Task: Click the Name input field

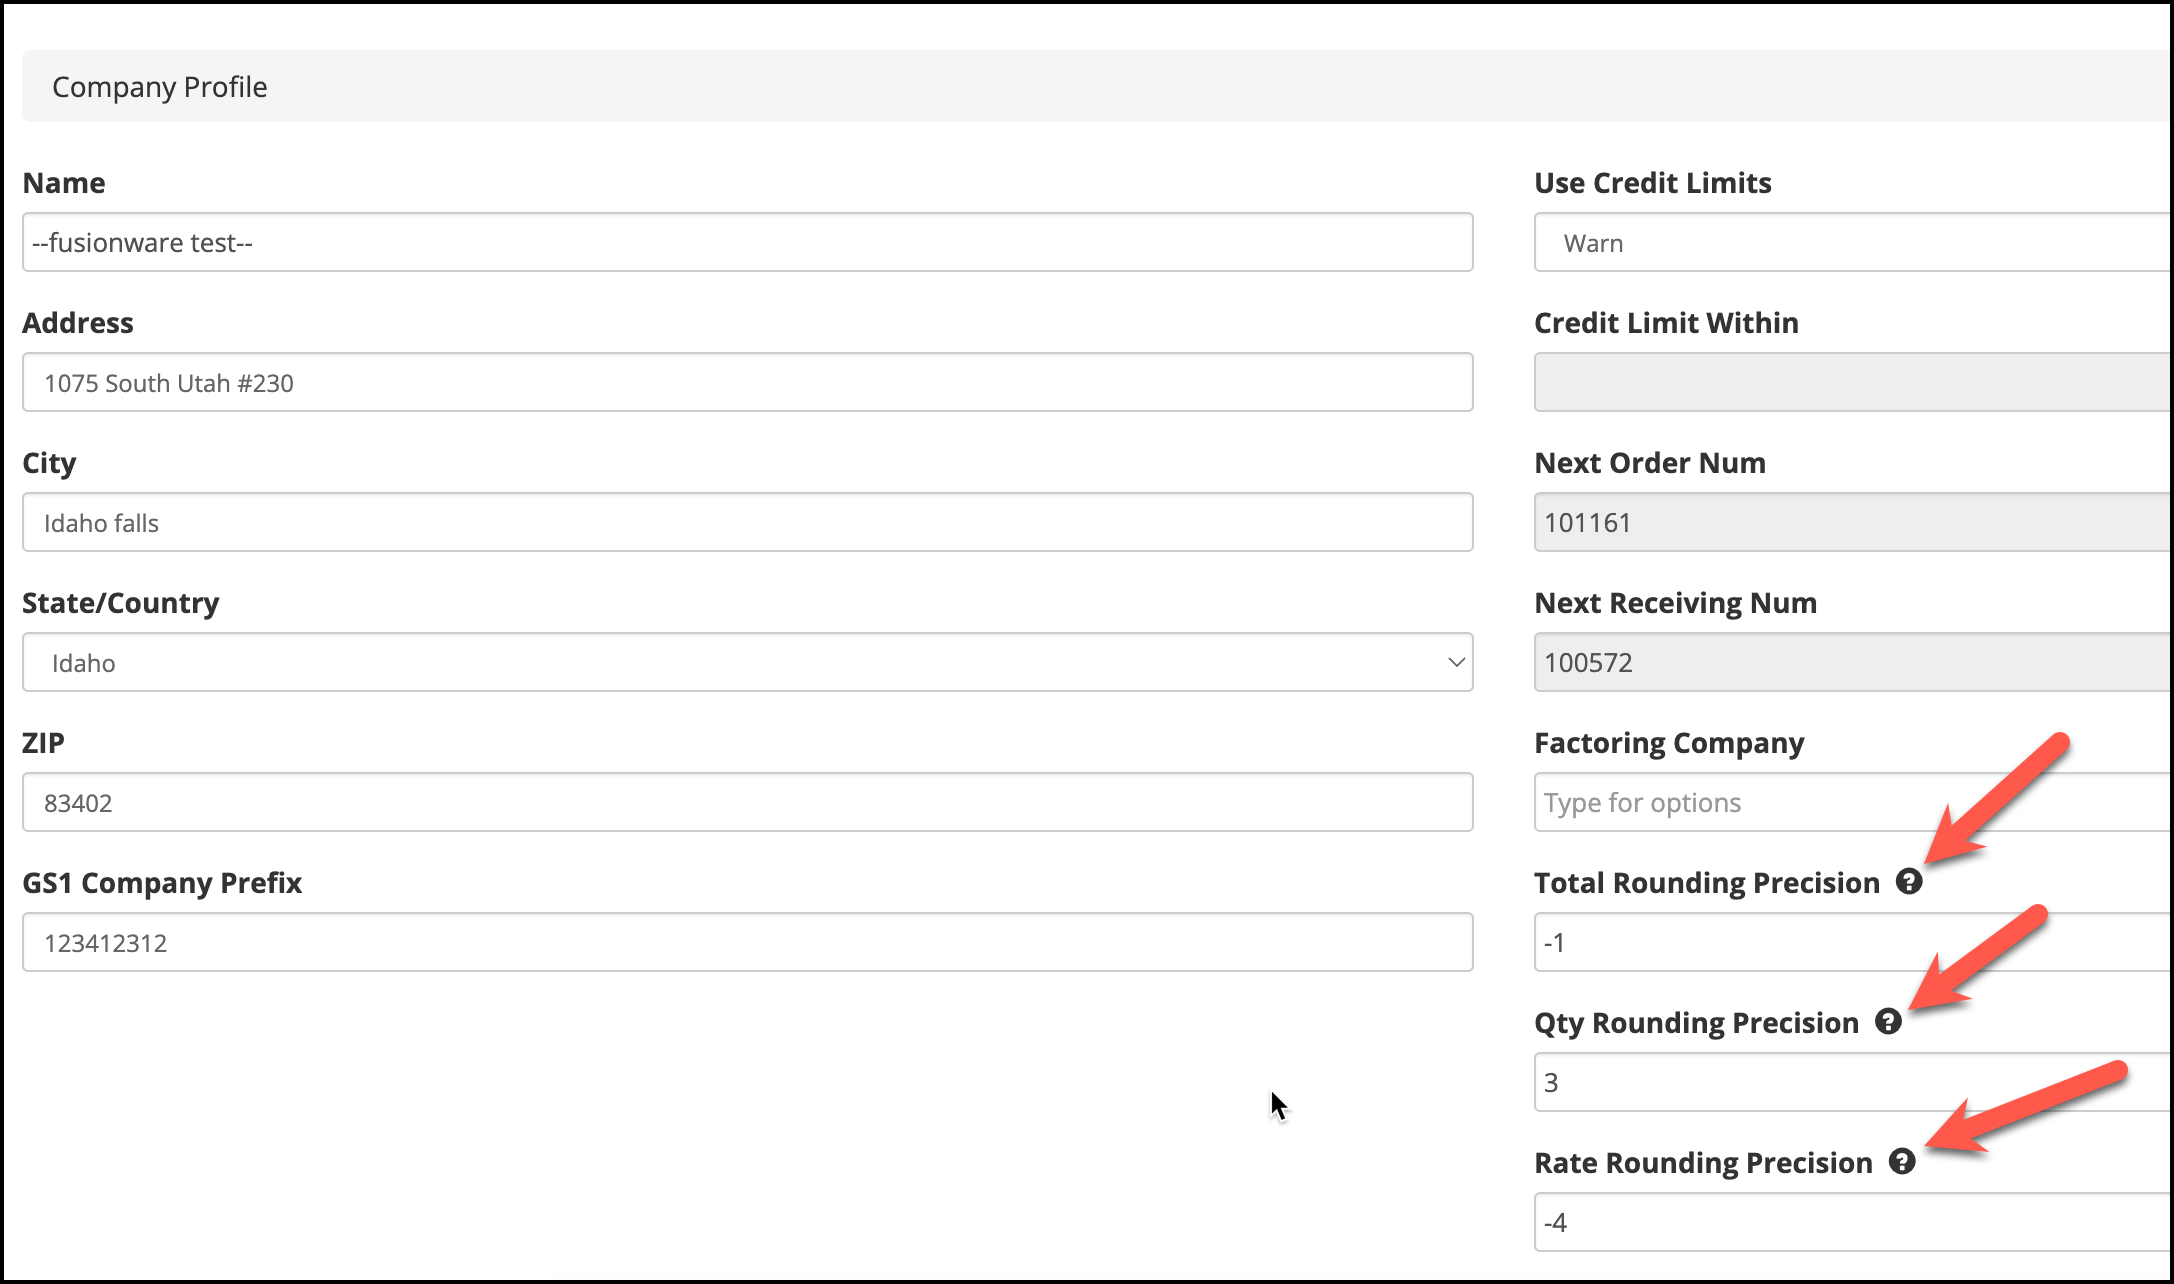Action: [747, 242]
